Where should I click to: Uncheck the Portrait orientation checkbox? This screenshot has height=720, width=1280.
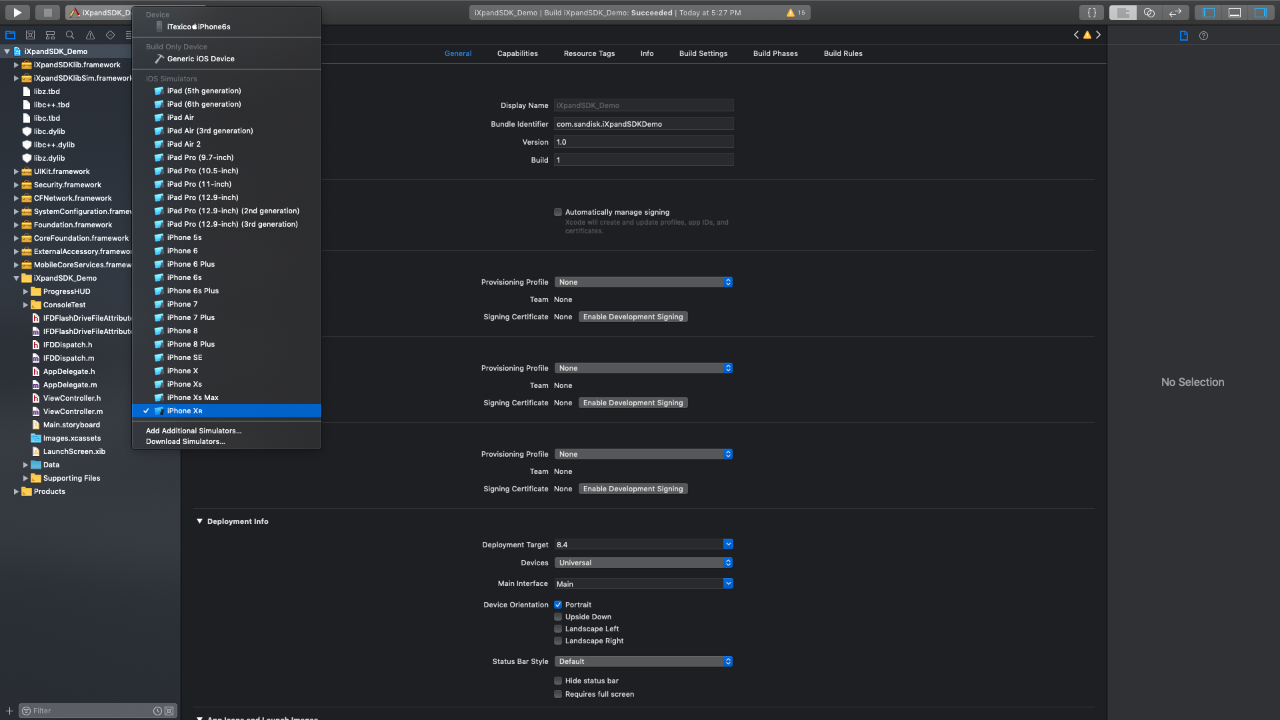pyautogui.click(x=558, y=605)
